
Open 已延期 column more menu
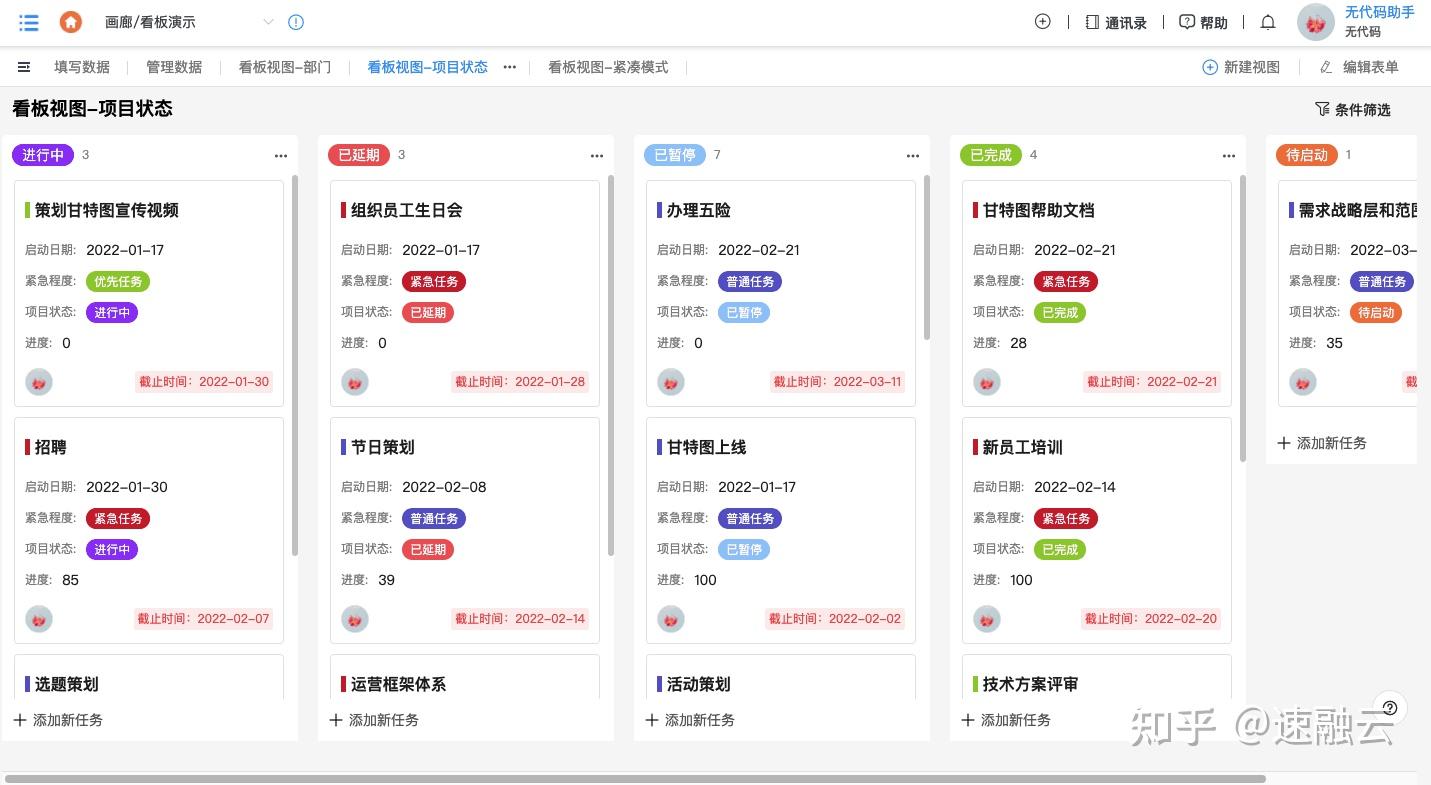[597, 155]
